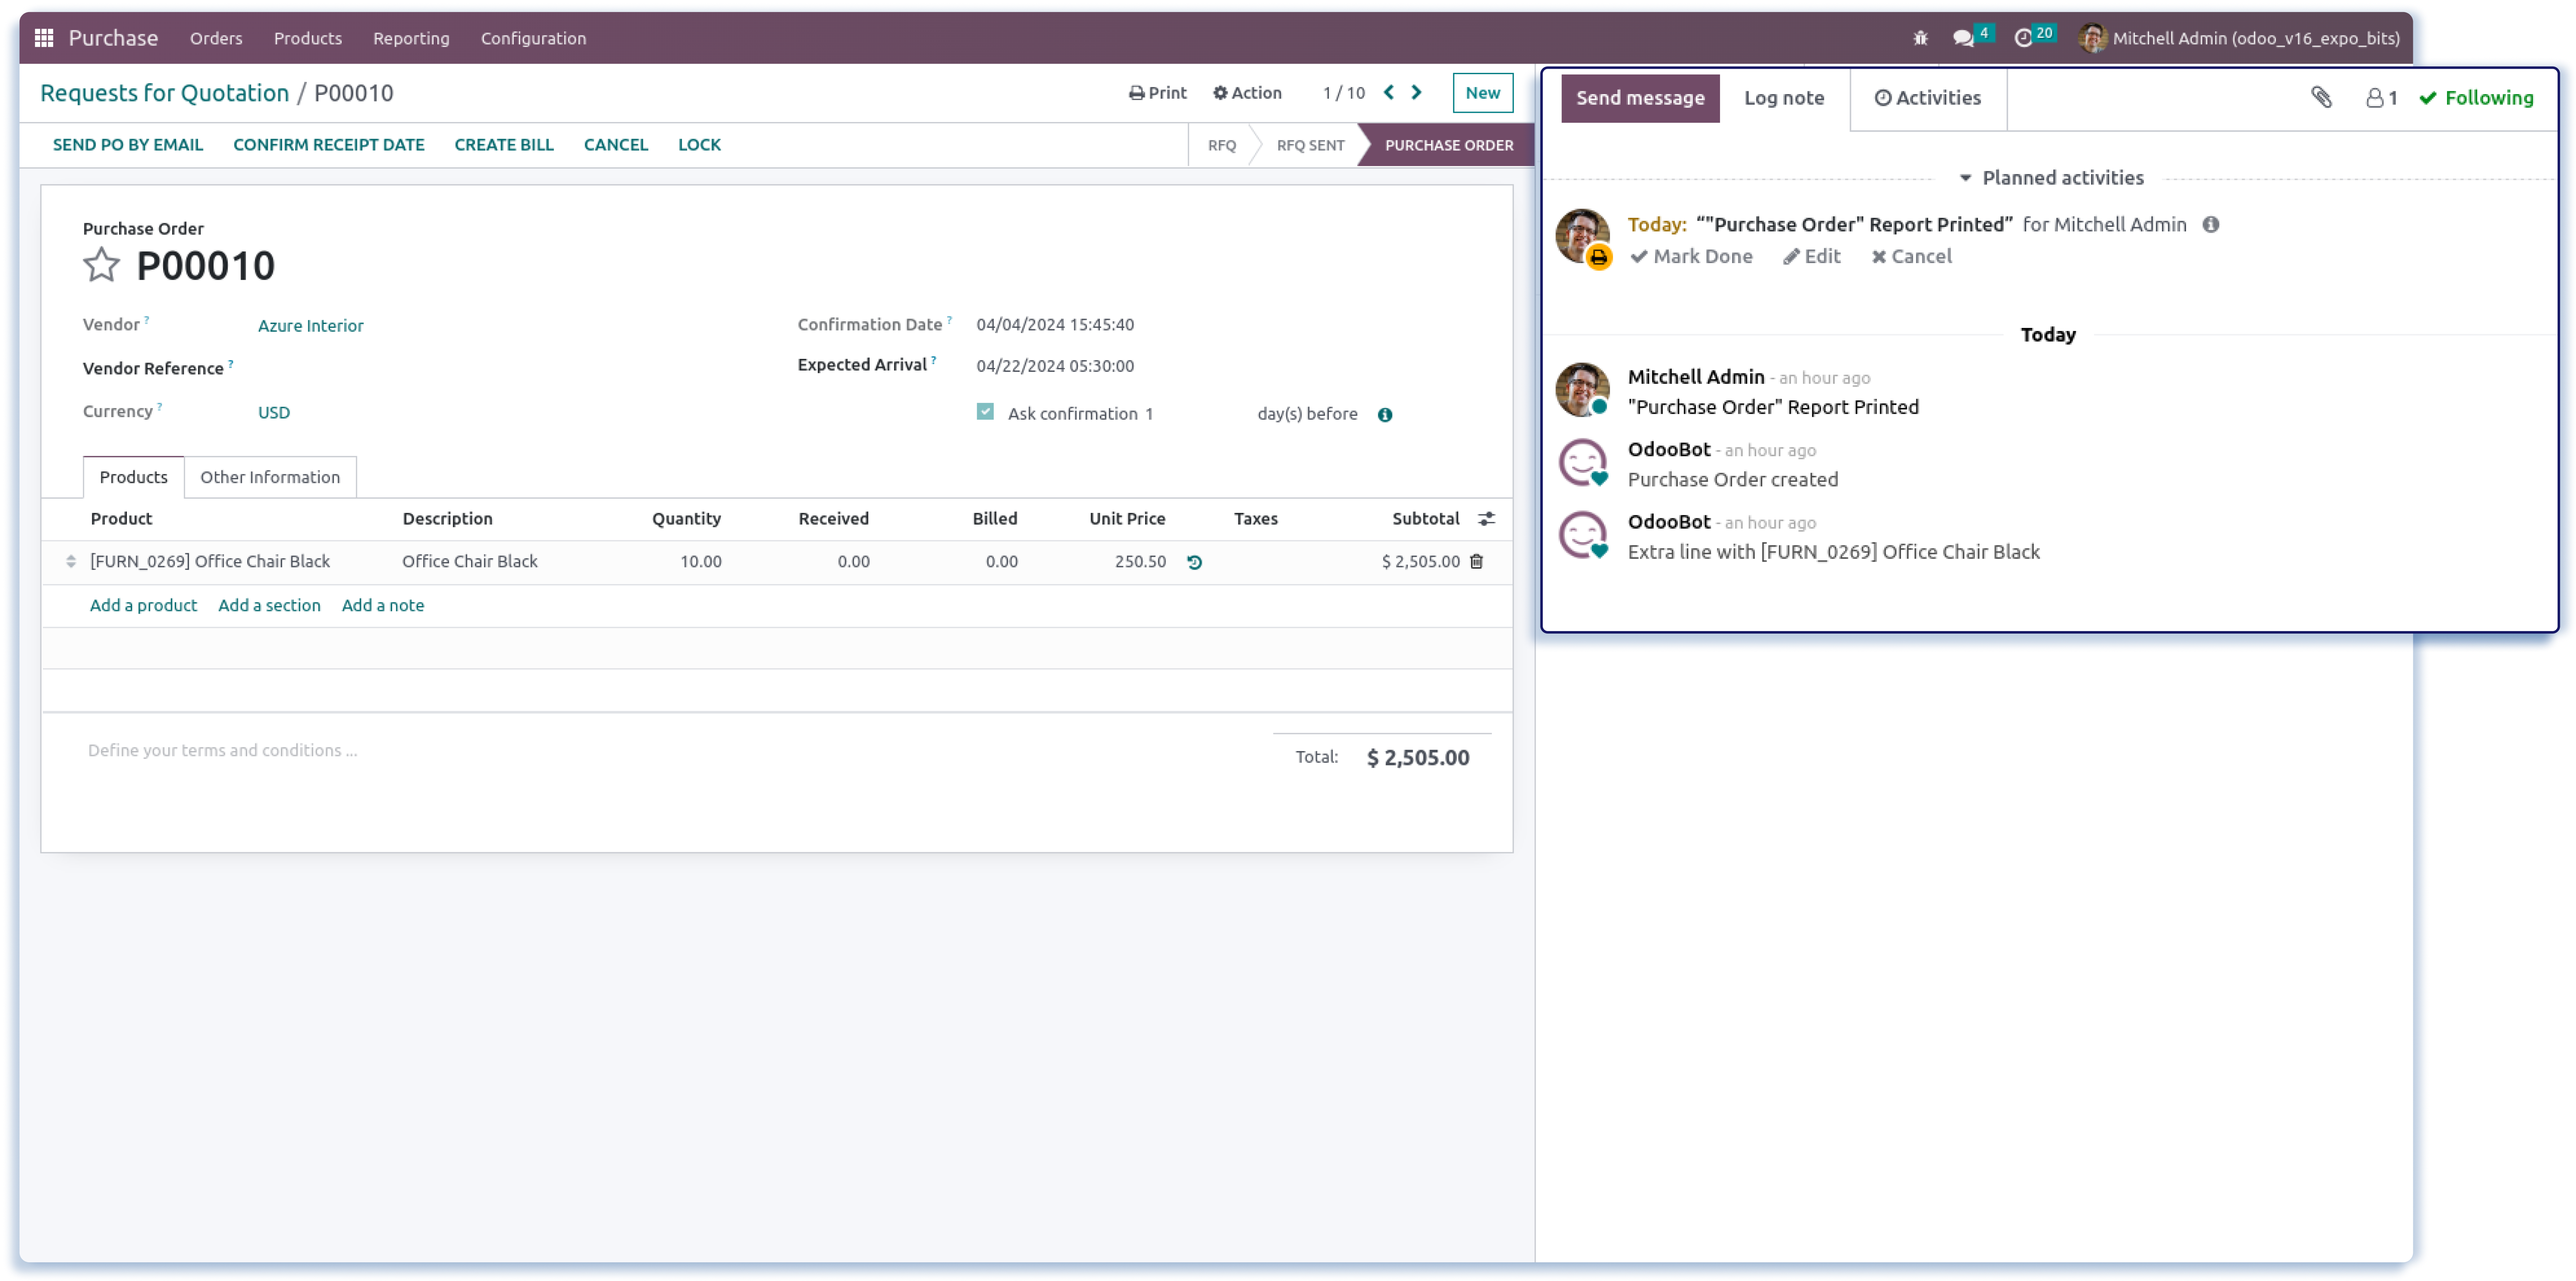Click Log note button
The height and width of the screenshot is (1281, 2576).
tap(1784, 98)
